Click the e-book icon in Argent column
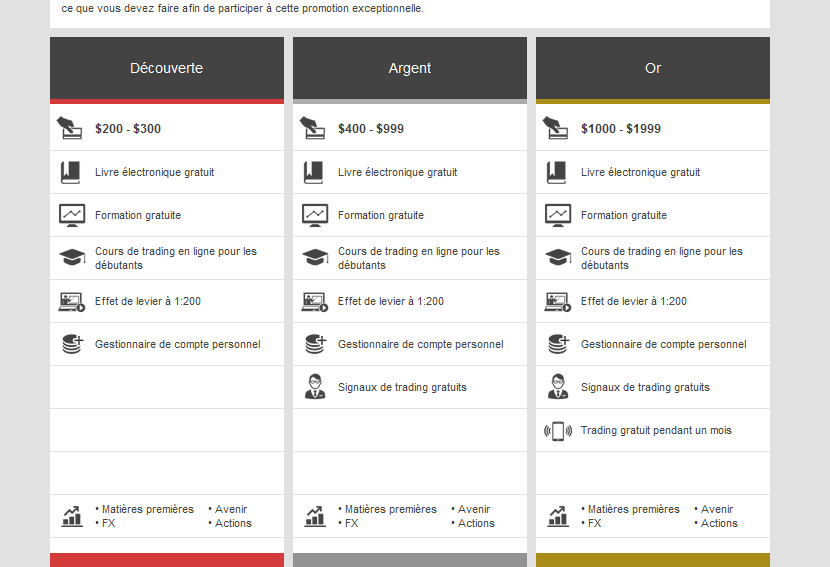This screenshot has width=830, height=567. click(x=313, y=173)
